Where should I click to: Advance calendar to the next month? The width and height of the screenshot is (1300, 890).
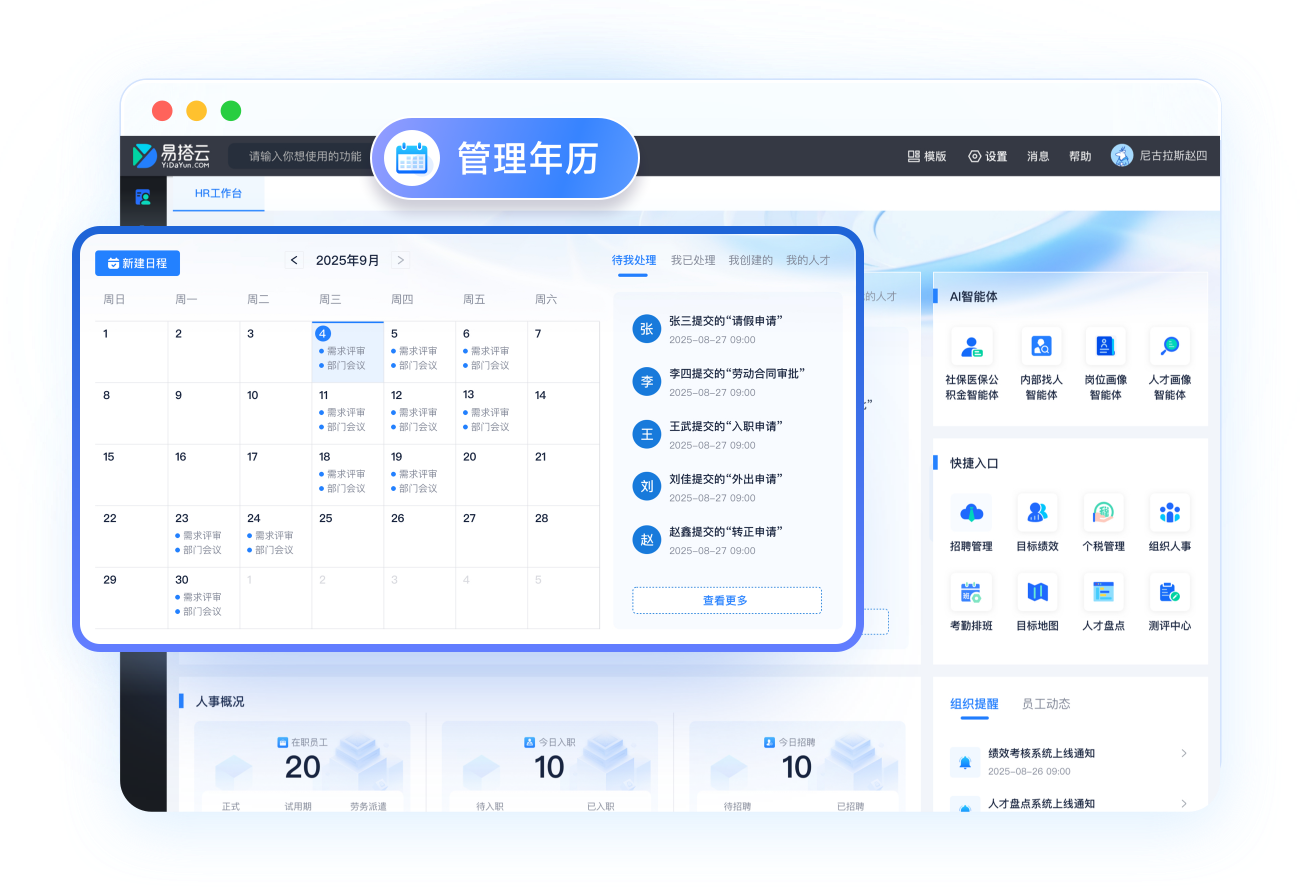point(400,259)
